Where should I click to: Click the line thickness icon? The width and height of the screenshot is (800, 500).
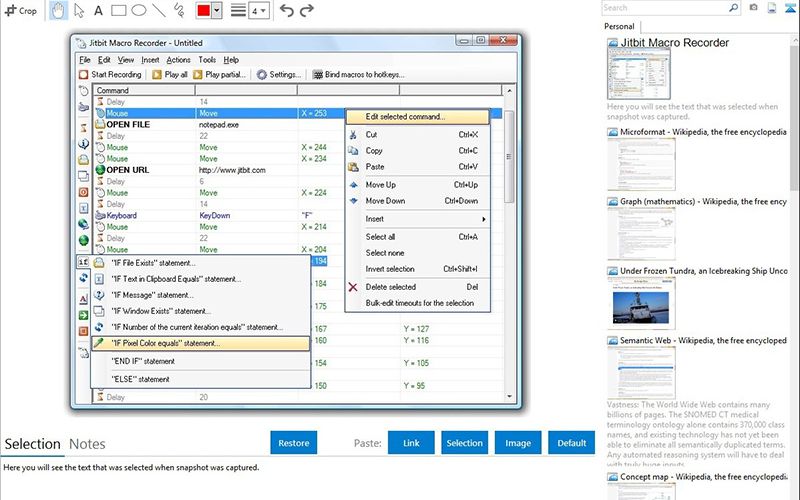click(238, 11)
